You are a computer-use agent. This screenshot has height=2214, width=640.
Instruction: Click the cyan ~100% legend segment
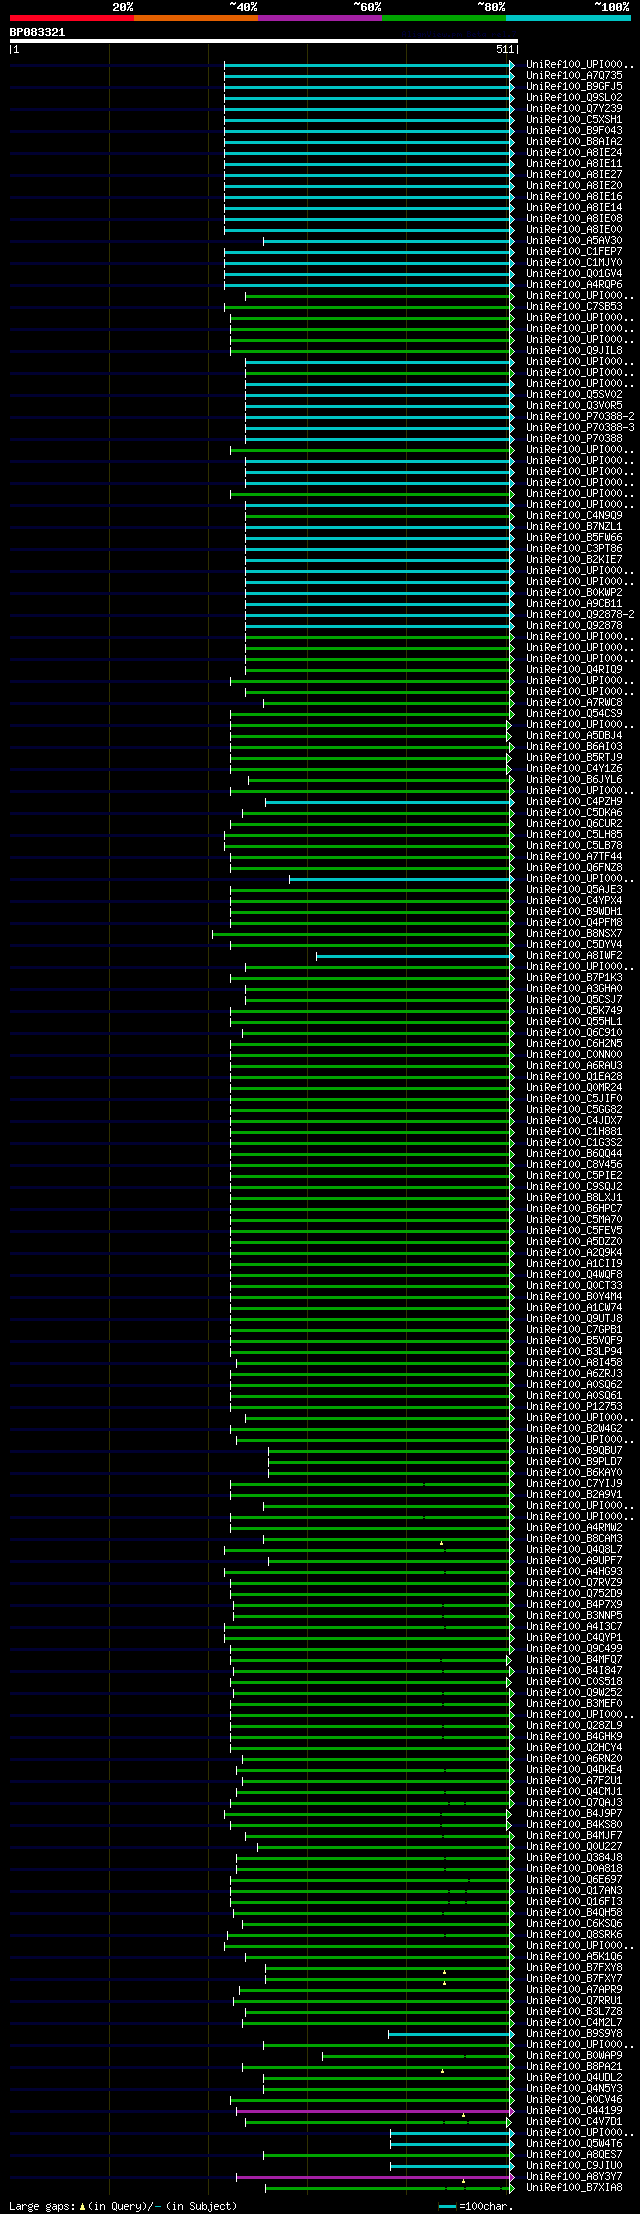568,18
